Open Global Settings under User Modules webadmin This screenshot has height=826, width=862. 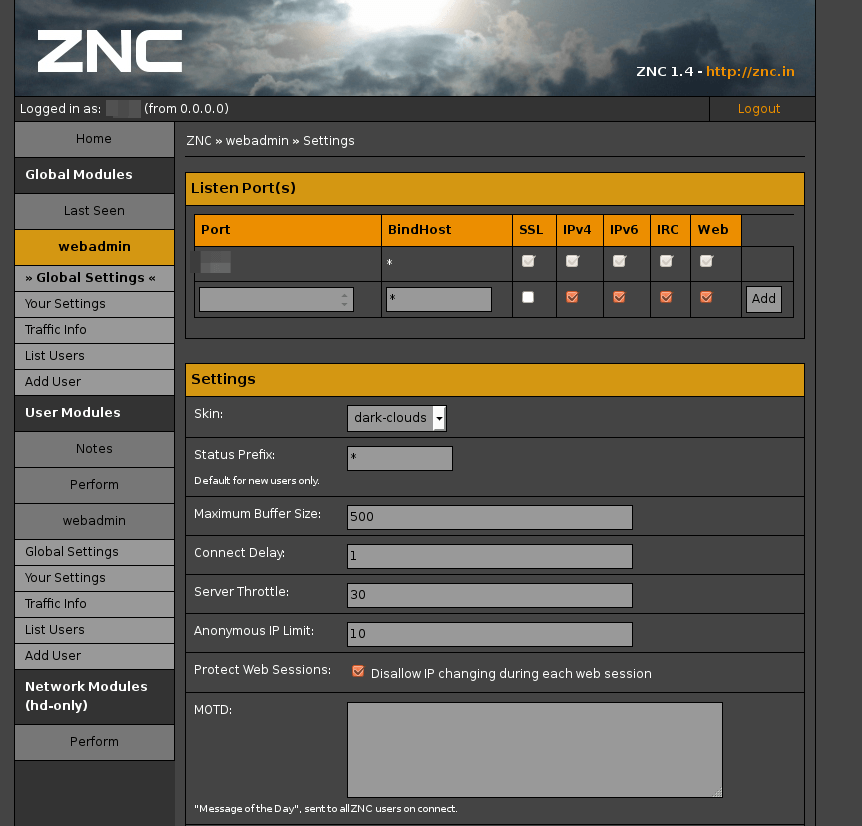point(94,552)
